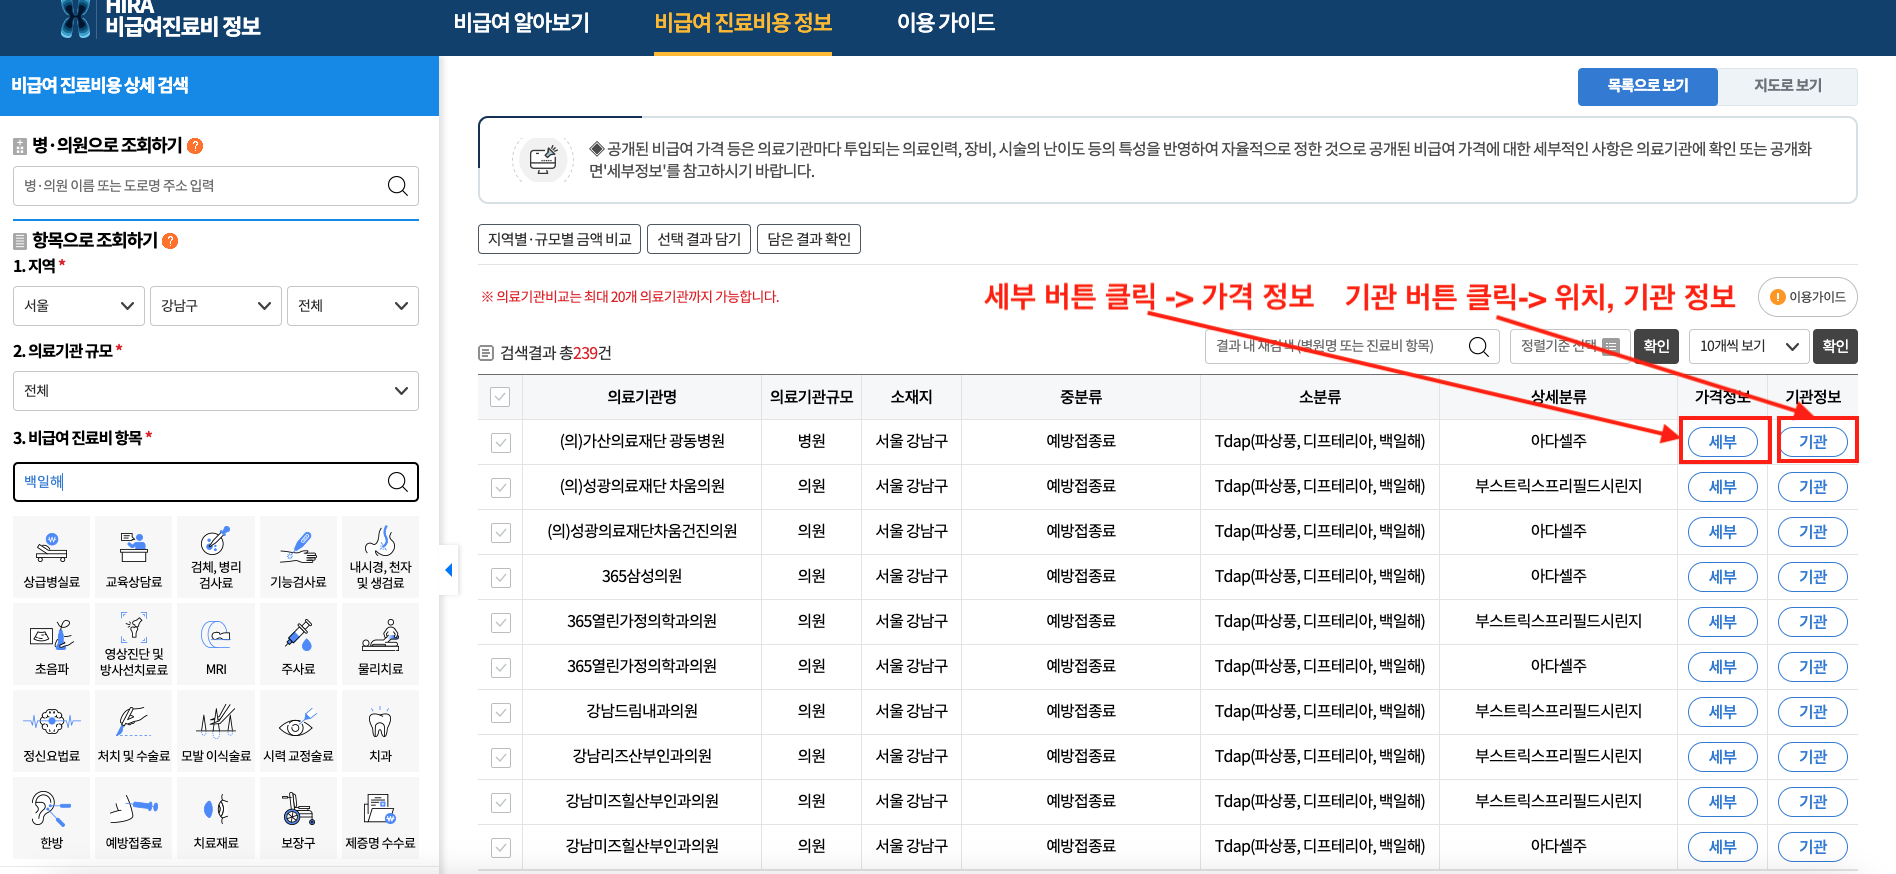Screen dimensions: 1896x874
Task: Click 기관 for (의)가산의료재단 광동병원
Action: coord(1813,442)
